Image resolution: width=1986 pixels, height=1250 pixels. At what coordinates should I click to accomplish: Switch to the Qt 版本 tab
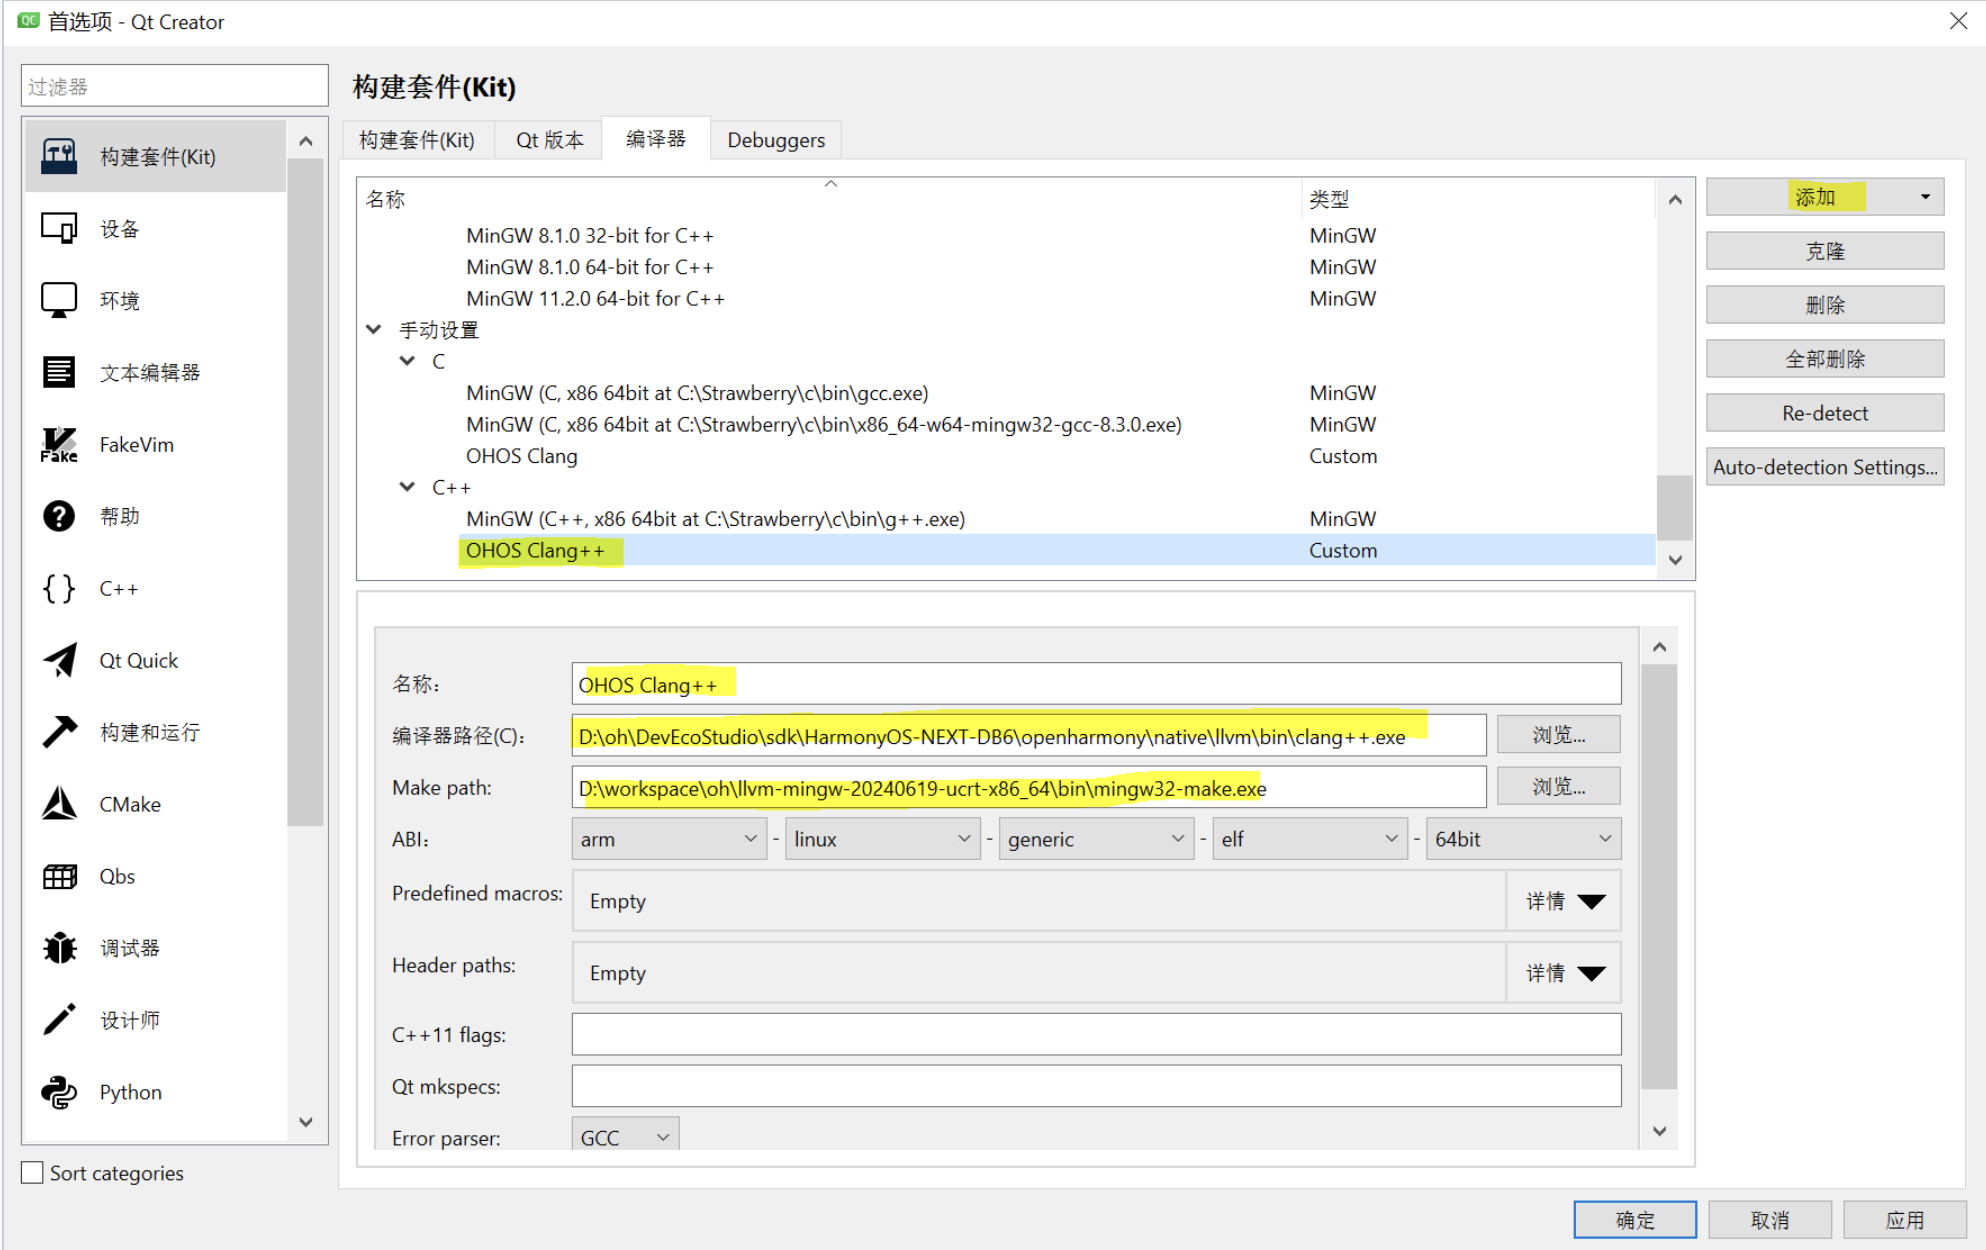(549, 140)
